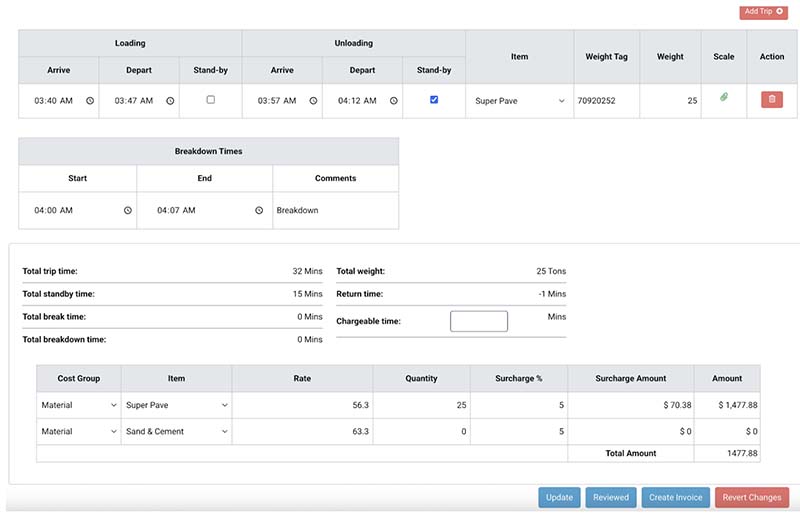Click the Total standby time value 15 Mins
This screenshot has height=514, width=800.
point(307,293)
